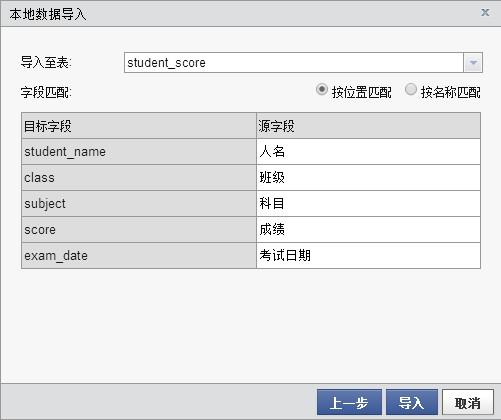Click the 上一步 button
This screenshot has width=501, height=420.
[x=349, y=402]
